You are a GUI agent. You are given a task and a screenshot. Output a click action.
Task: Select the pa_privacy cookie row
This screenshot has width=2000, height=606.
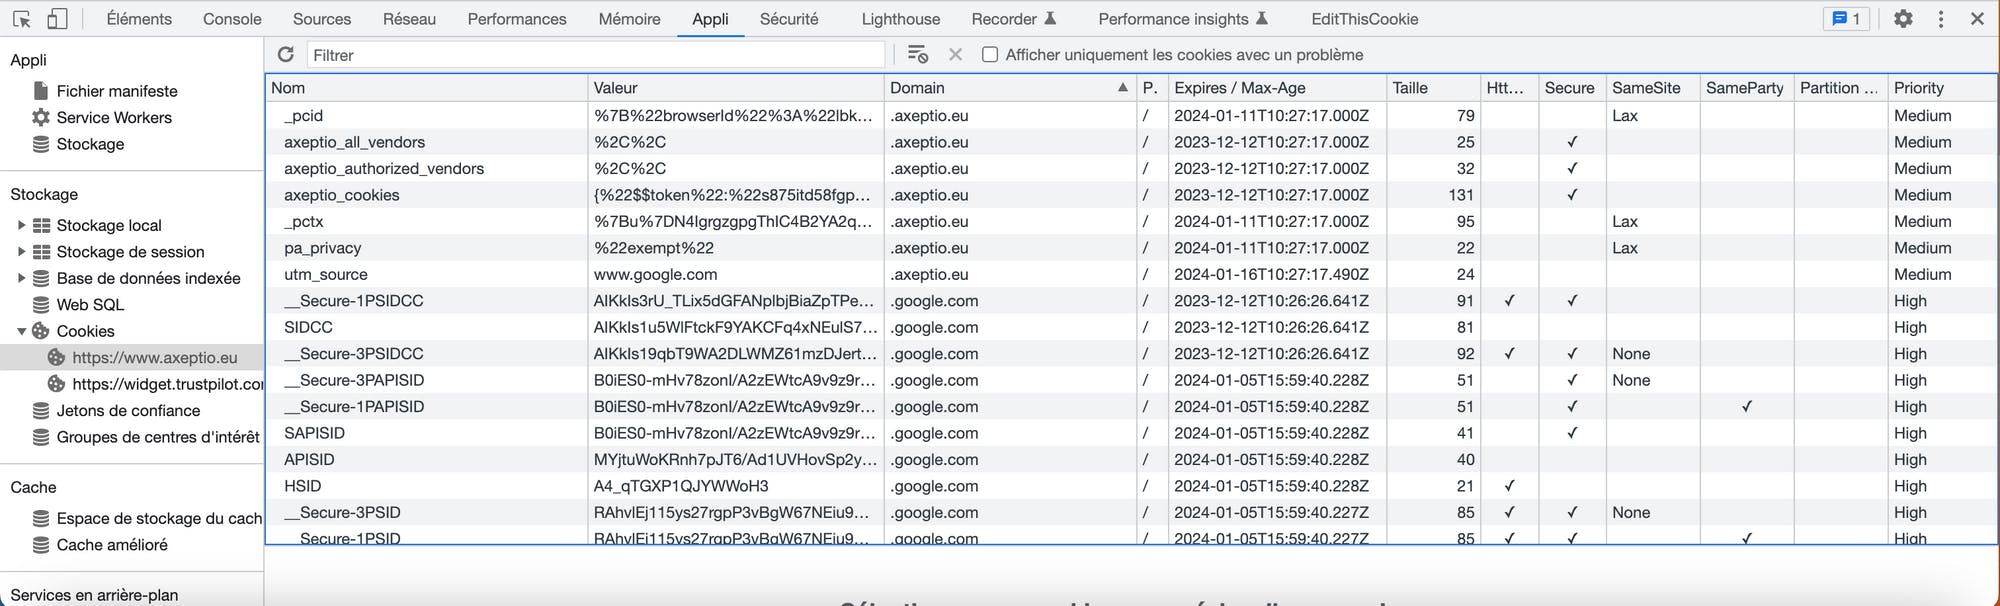(1131, 248)
